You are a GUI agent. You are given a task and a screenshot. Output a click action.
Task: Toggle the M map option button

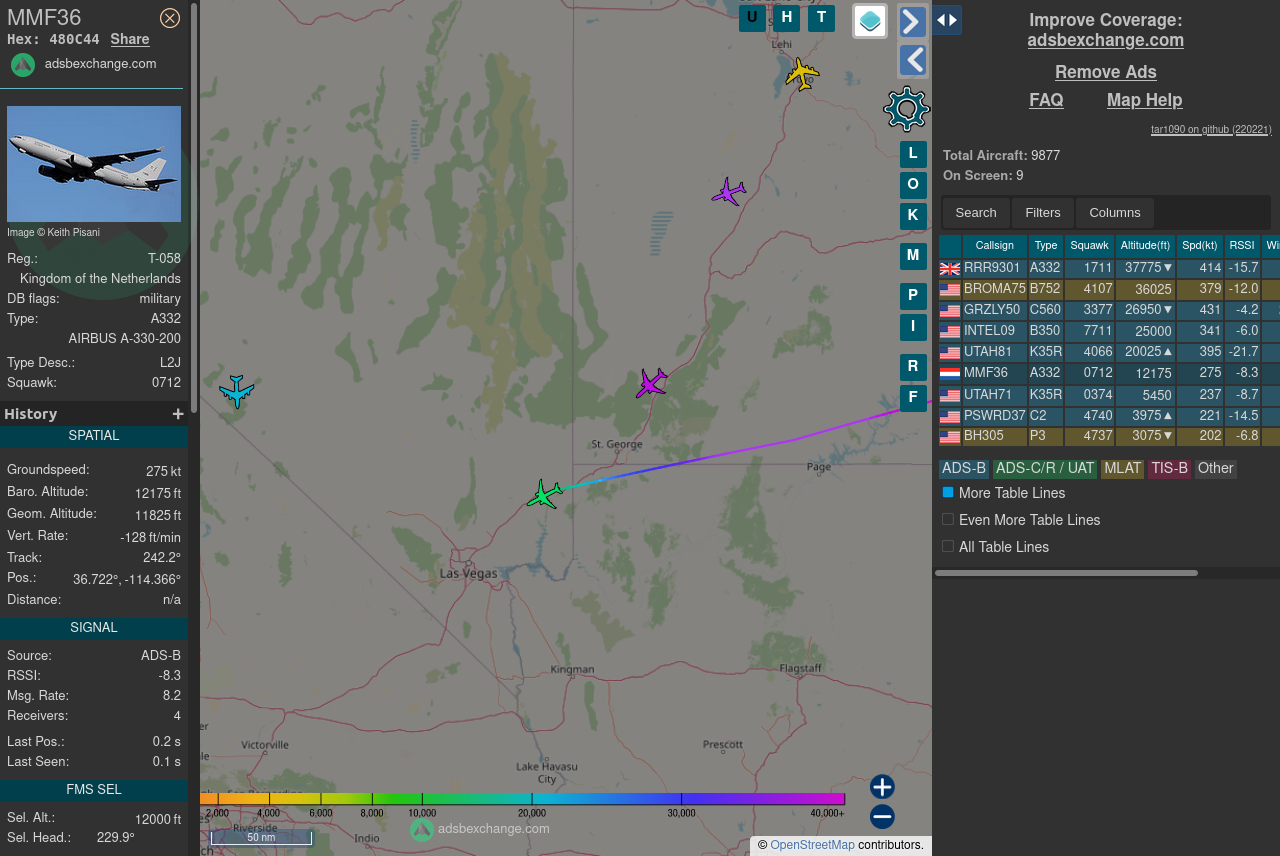[913, 256]
